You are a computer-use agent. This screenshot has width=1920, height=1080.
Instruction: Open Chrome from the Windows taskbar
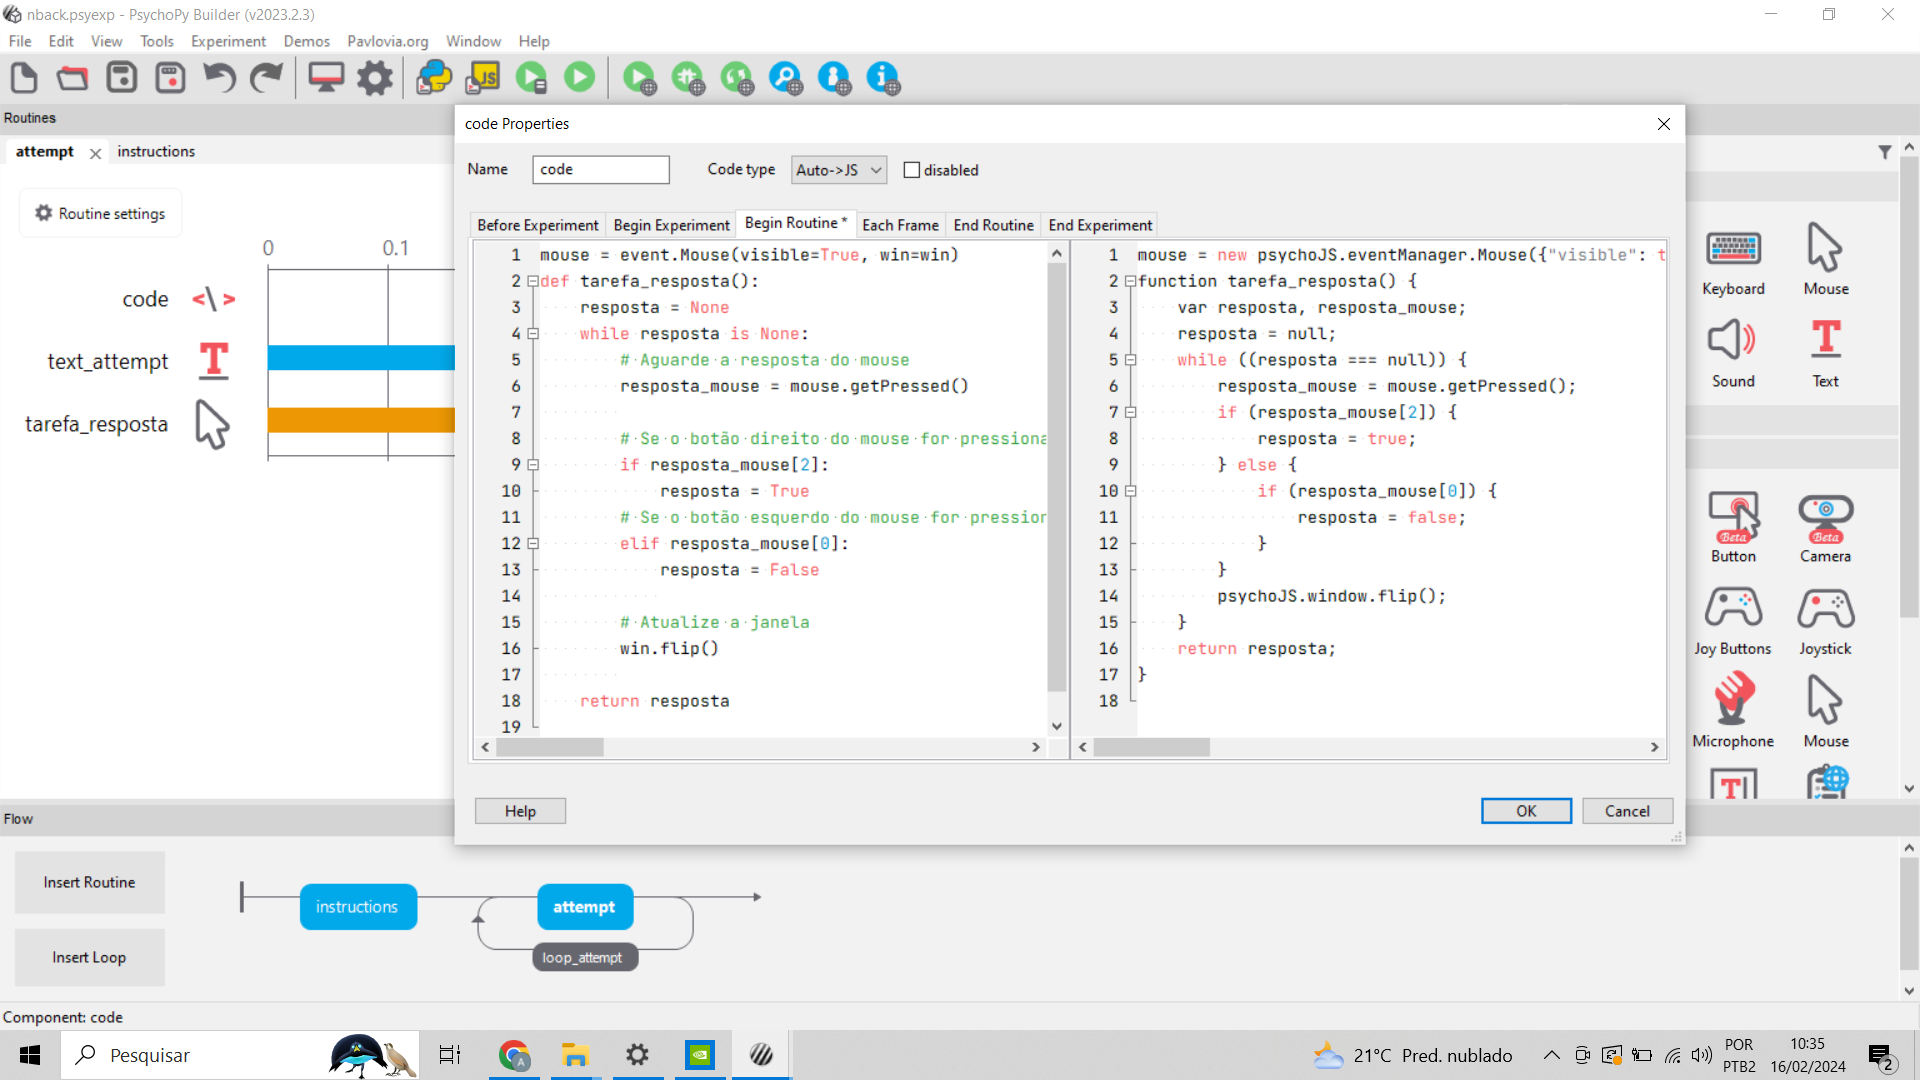pyautogui.click(x=514, y=1055)
